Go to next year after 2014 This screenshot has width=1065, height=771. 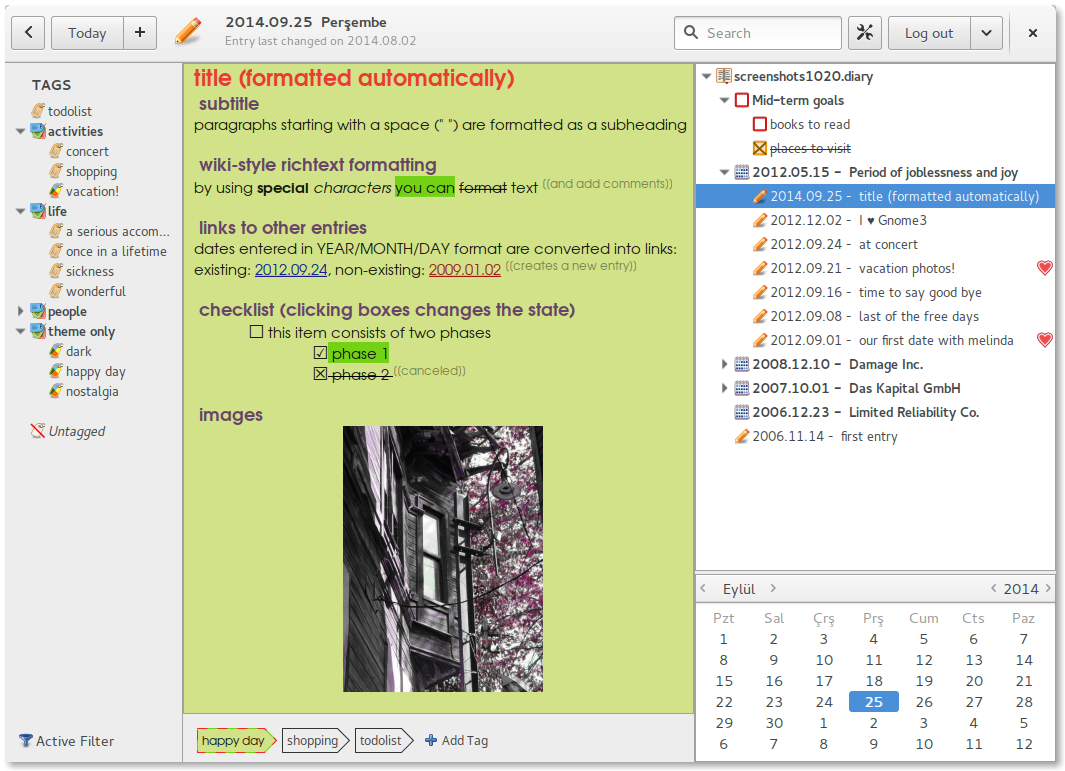tap(1048, 588)
